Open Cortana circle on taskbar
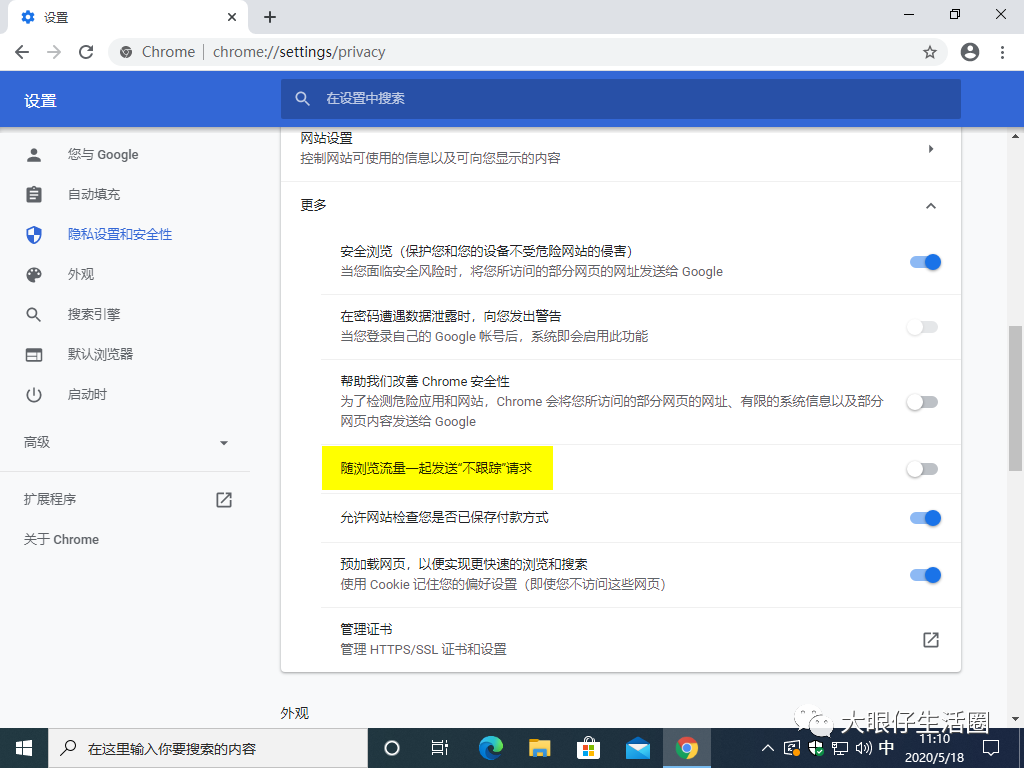Image resolution: width=1024 pixels, height=768 pixels. tap(392, 748)
